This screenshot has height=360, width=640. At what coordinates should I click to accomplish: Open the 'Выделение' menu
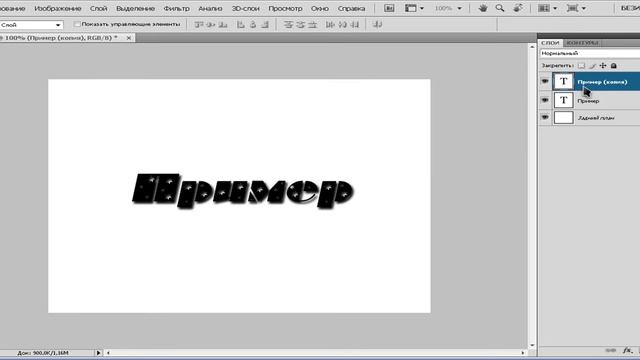(135, 8)
